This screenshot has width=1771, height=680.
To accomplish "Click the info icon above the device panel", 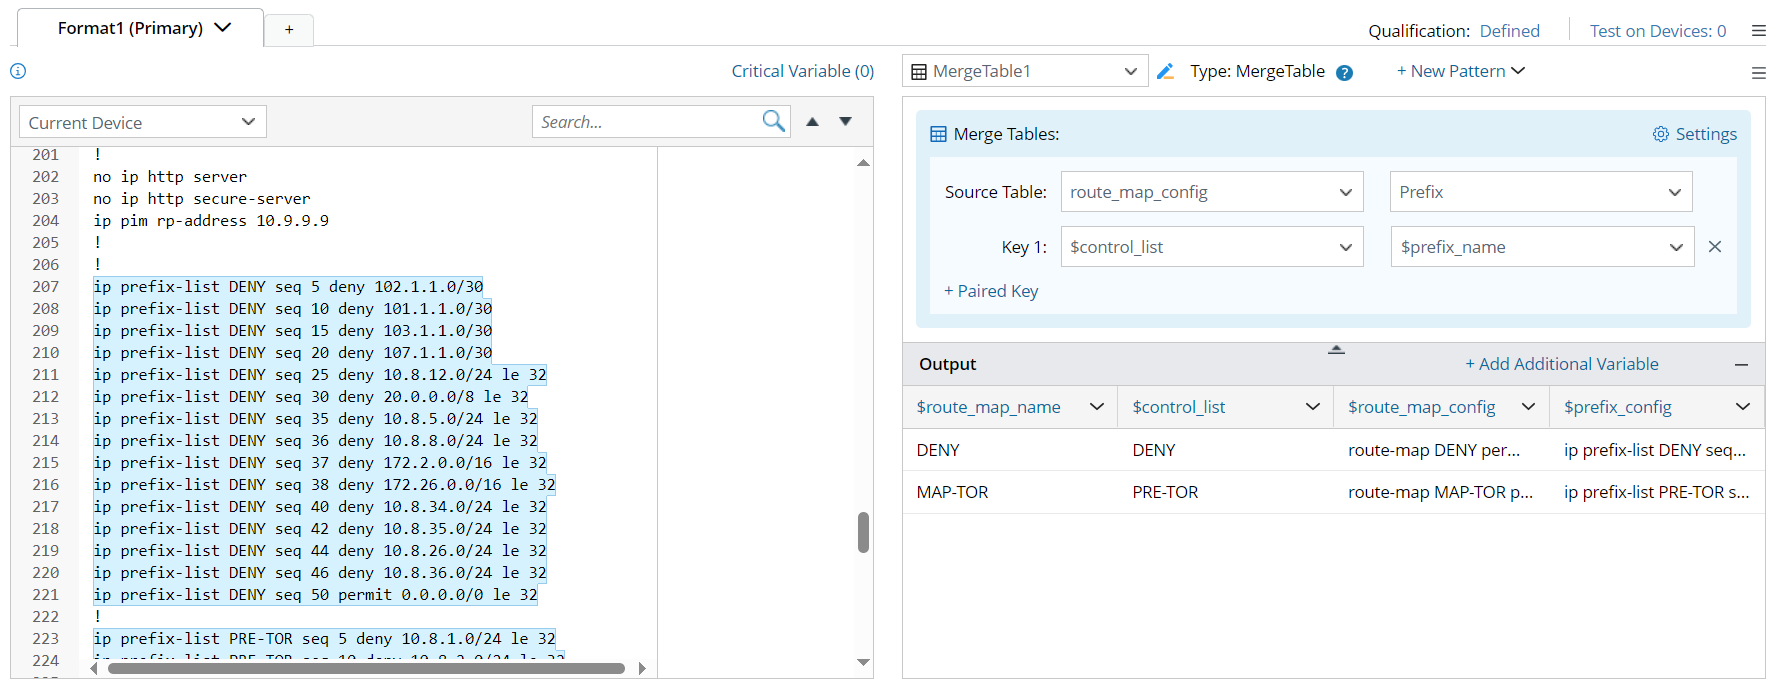I will pyautogui.click(x=18, y=71).
